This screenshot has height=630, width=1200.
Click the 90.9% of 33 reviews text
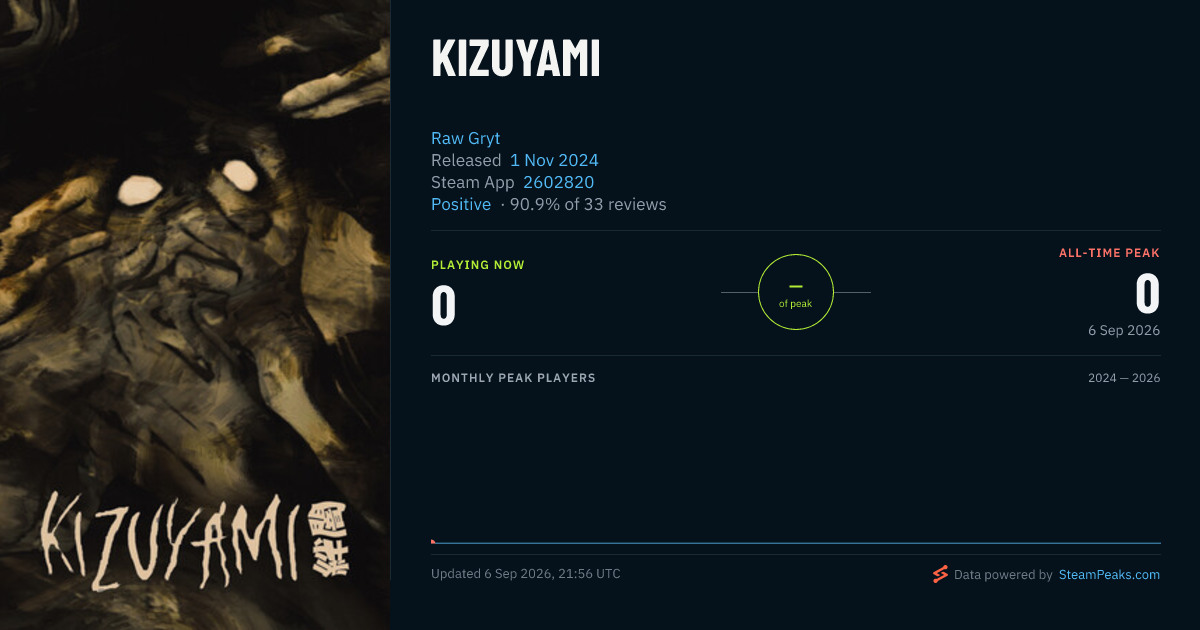coord(588,204)
